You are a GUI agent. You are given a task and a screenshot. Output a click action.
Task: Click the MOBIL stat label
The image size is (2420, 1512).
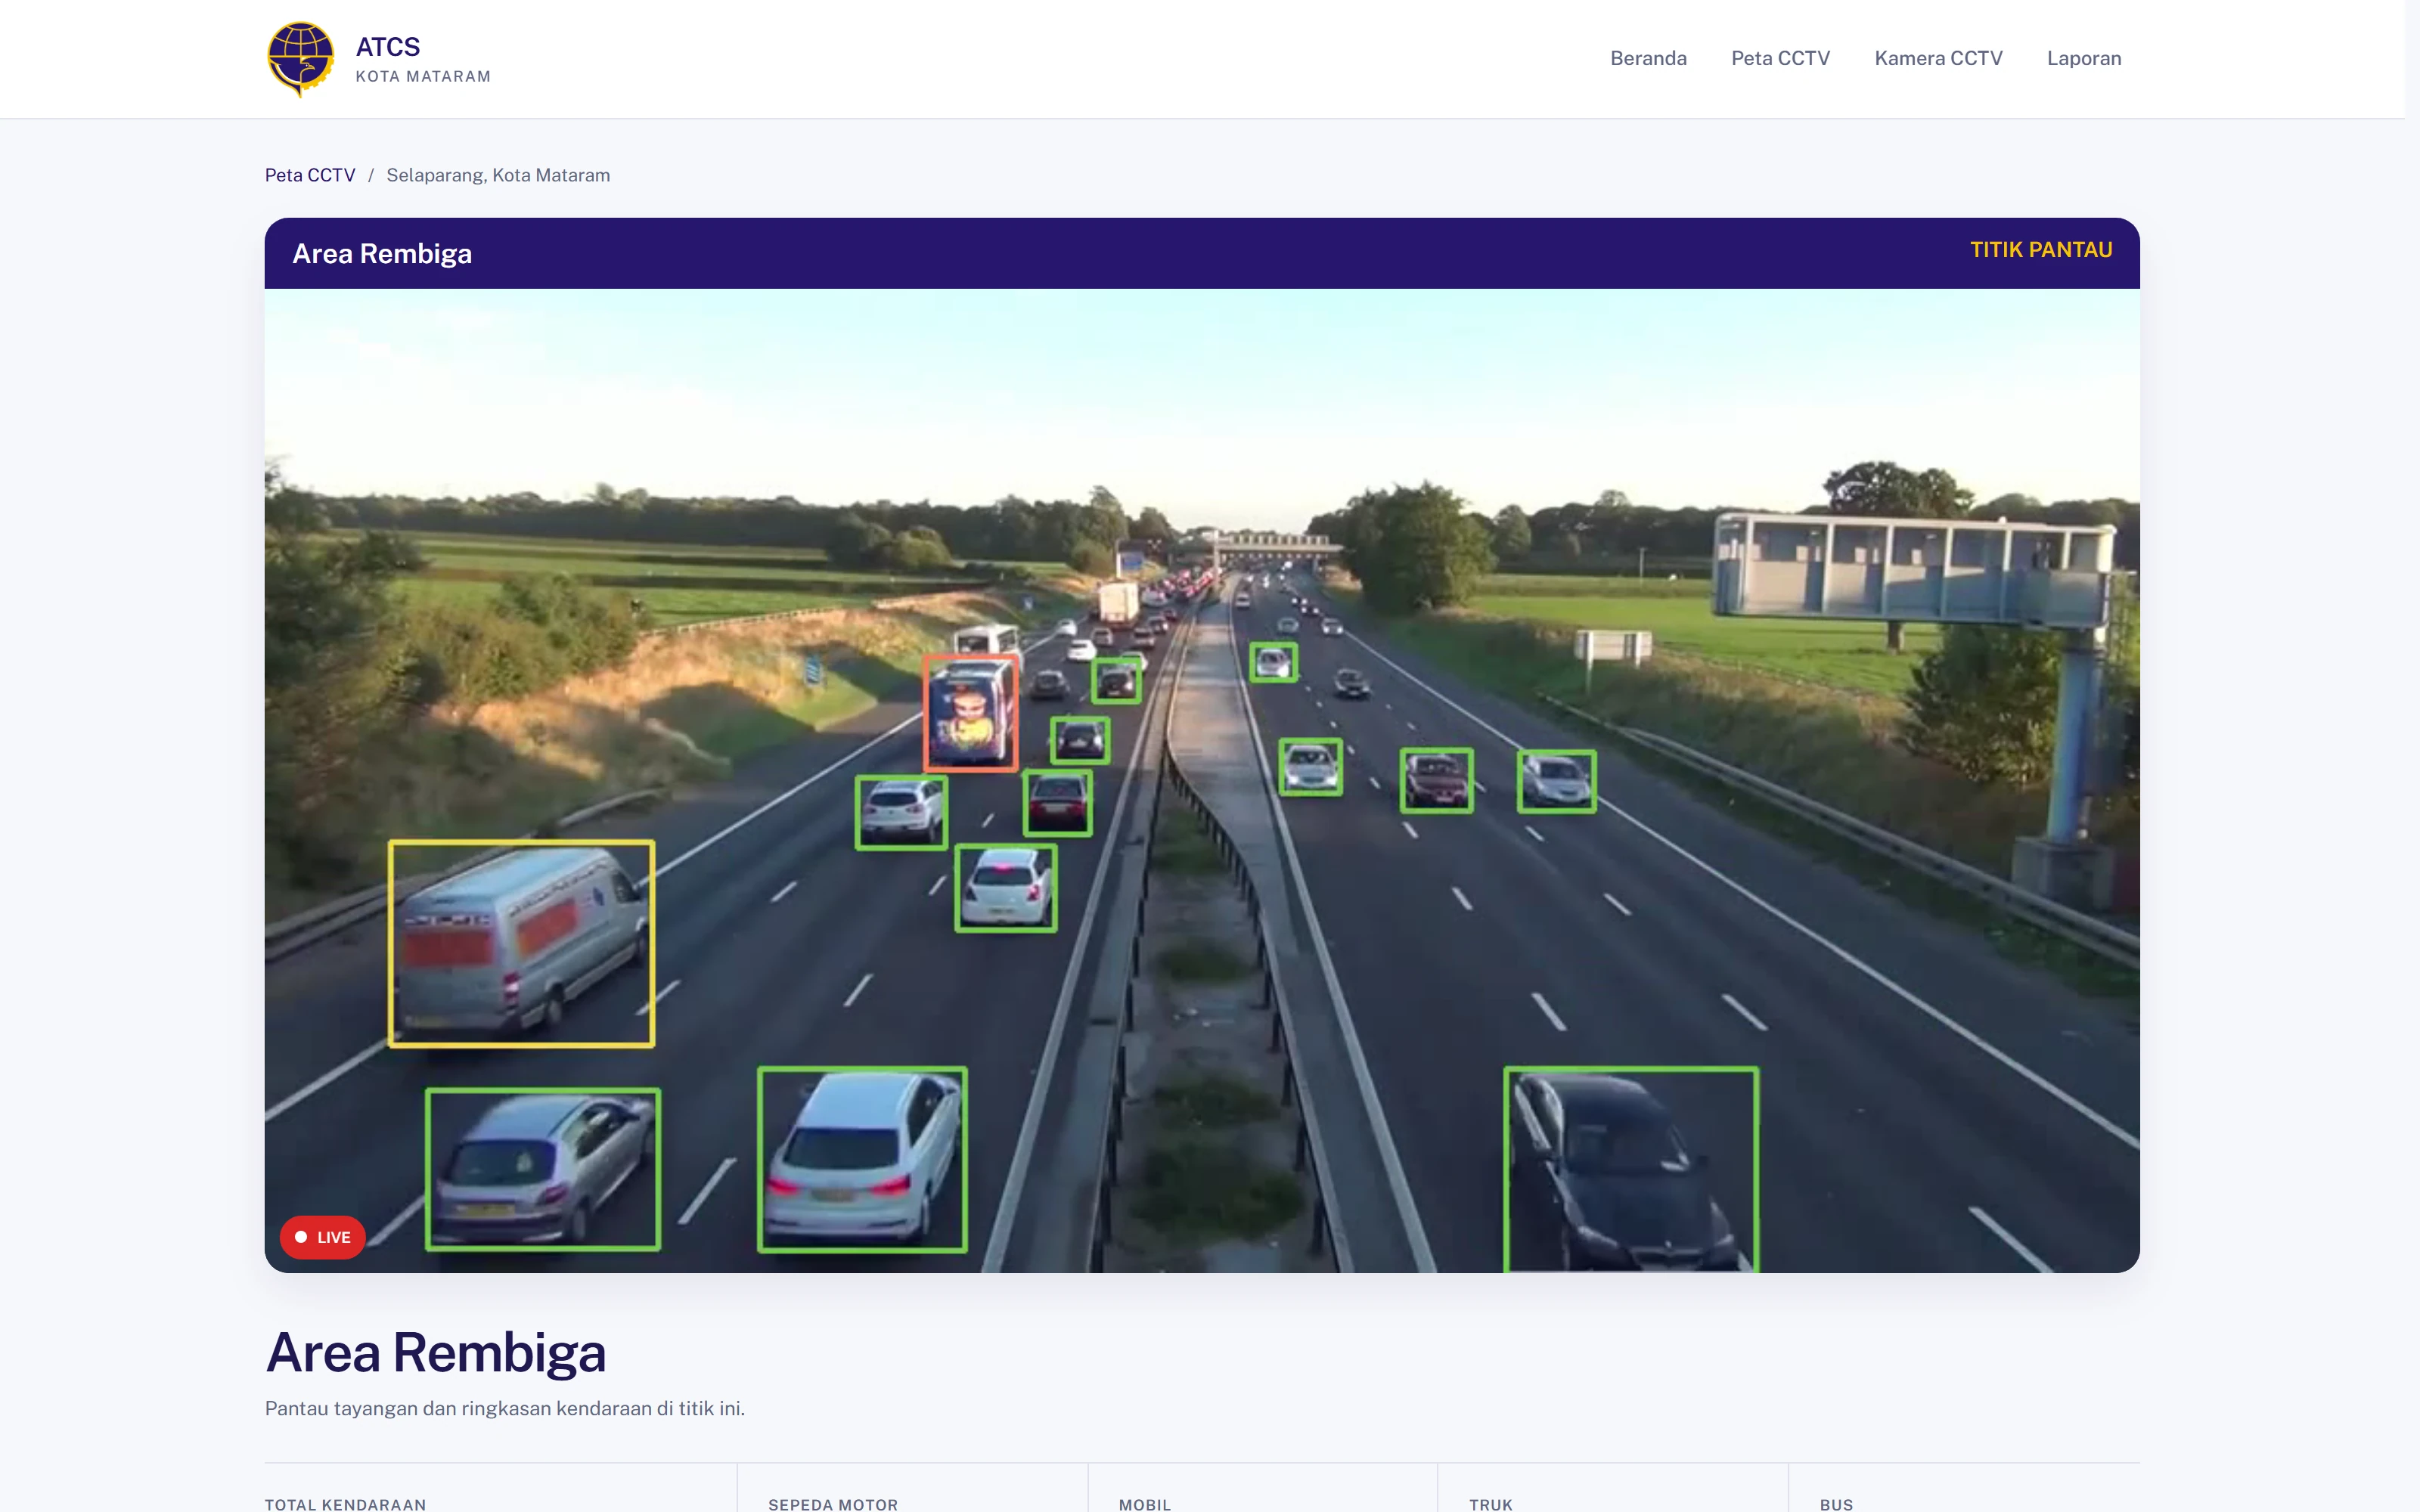tap(1145, 1504)
